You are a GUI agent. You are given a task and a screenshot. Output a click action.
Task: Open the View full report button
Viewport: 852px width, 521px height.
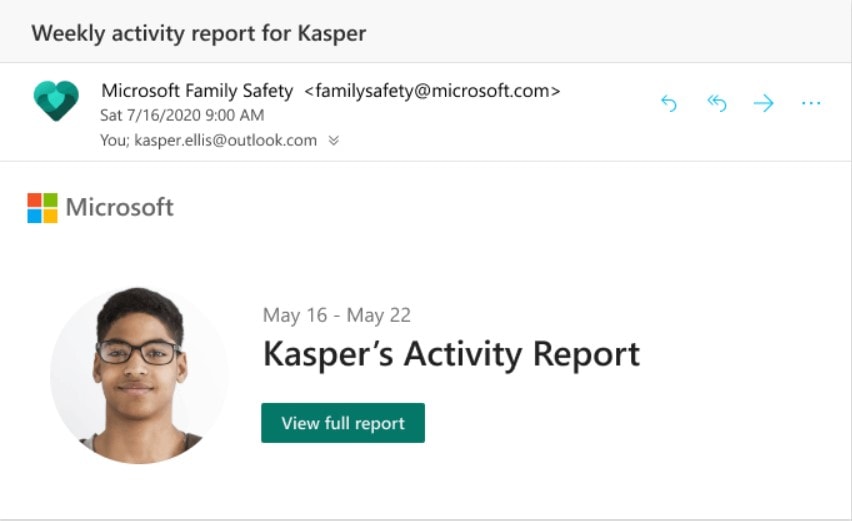(x=343, y=423)
